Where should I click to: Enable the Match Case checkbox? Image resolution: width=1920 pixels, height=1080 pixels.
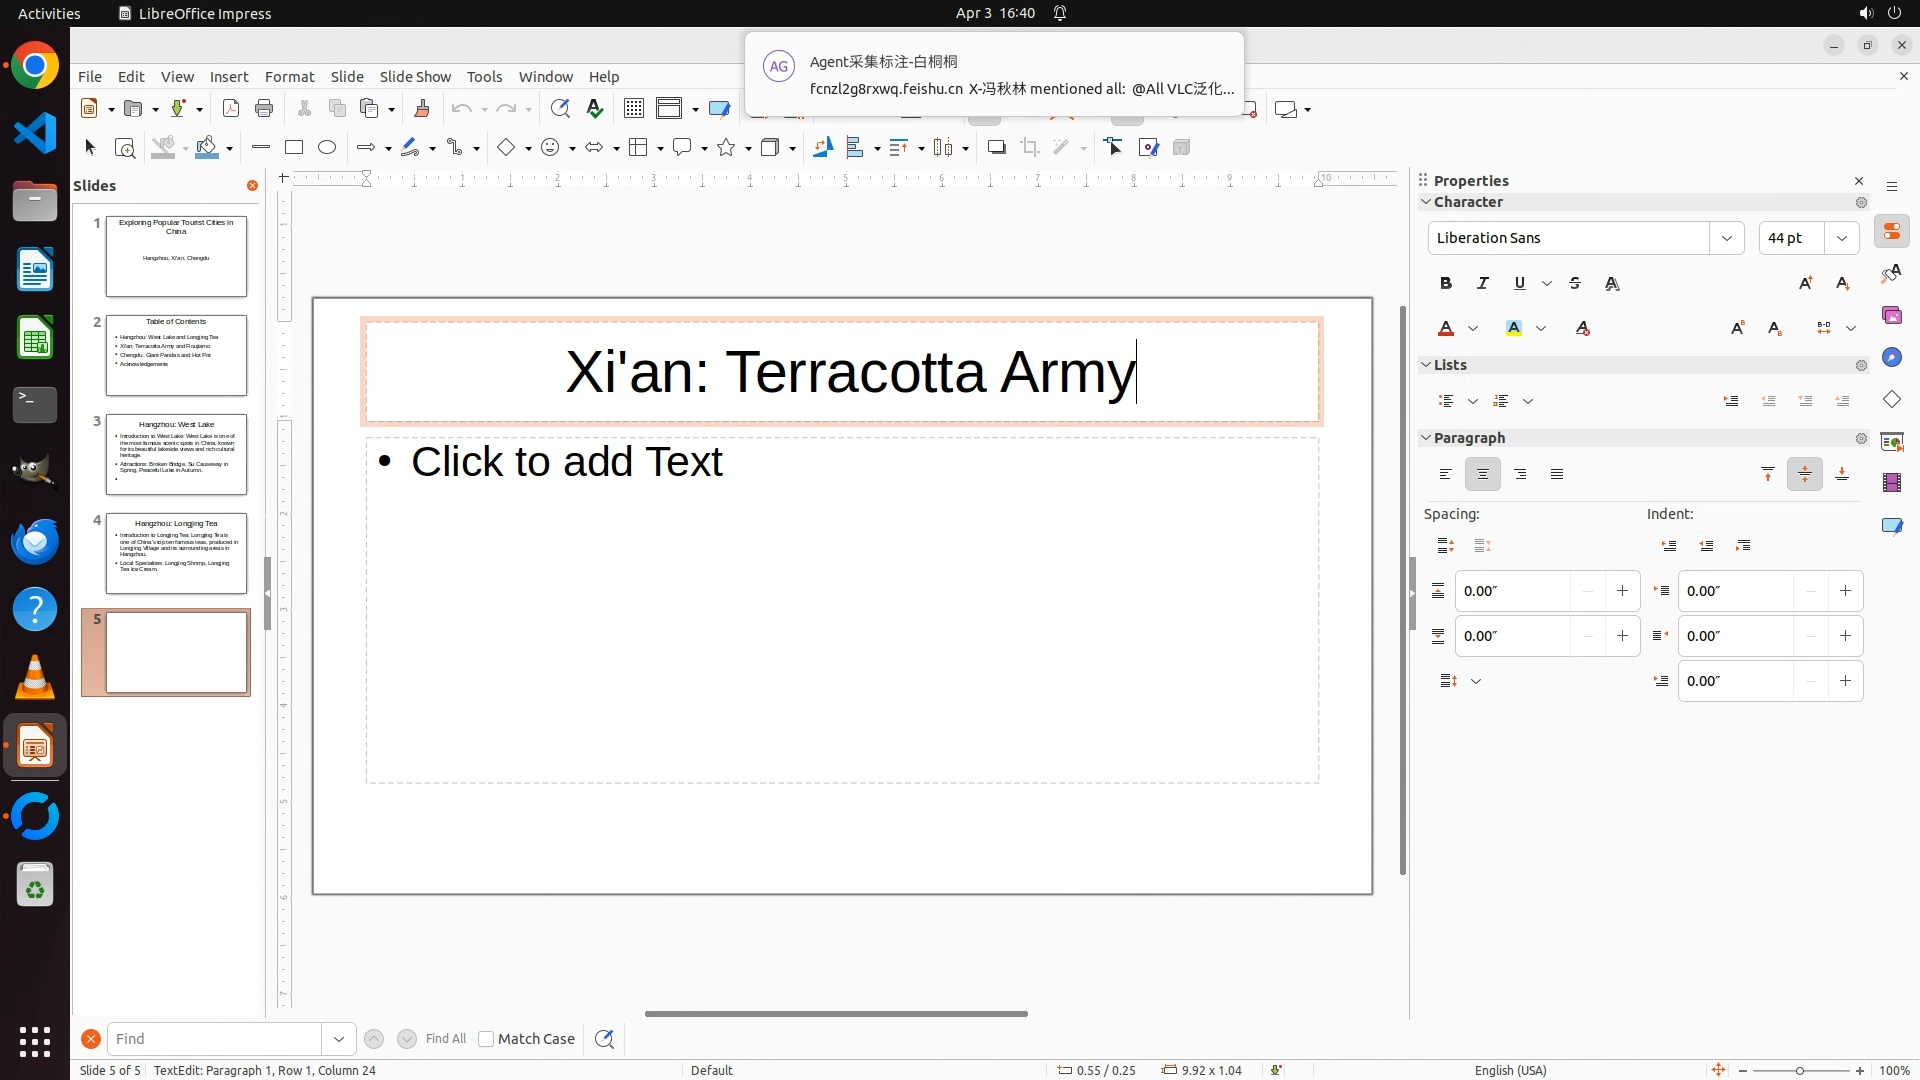(486, 1039)
